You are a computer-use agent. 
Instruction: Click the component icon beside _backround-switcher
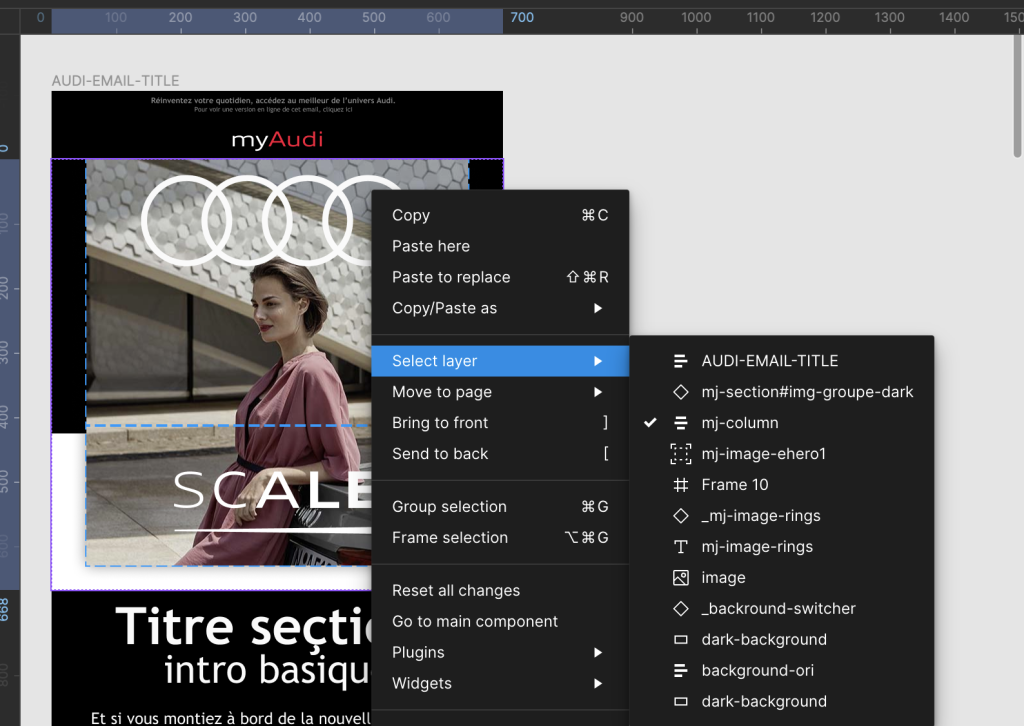click(680, 609)
